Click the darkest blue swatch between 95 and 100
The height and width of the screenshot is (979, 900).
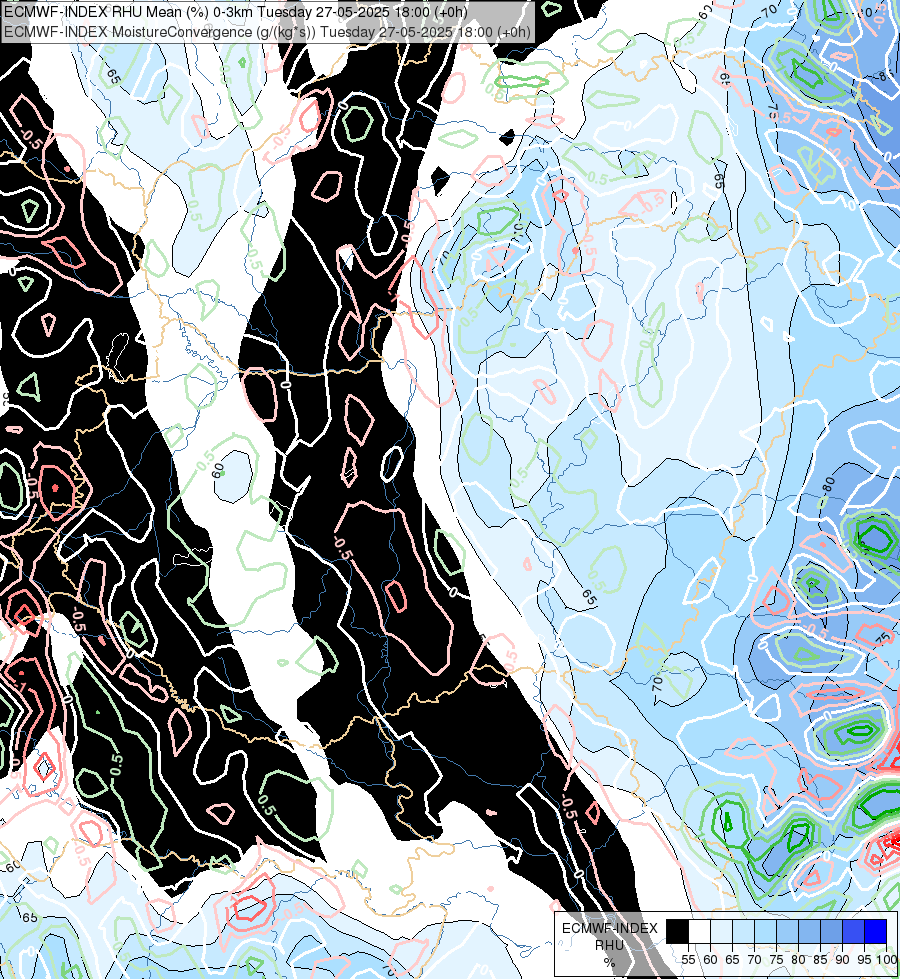876,932
